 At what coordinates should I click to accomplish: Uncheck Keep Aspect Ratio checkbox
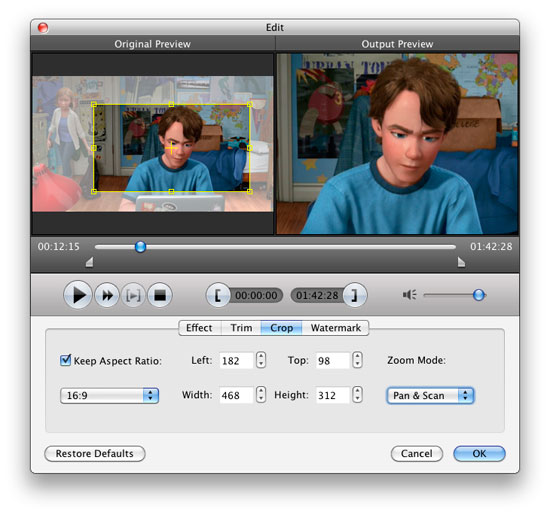66,360
